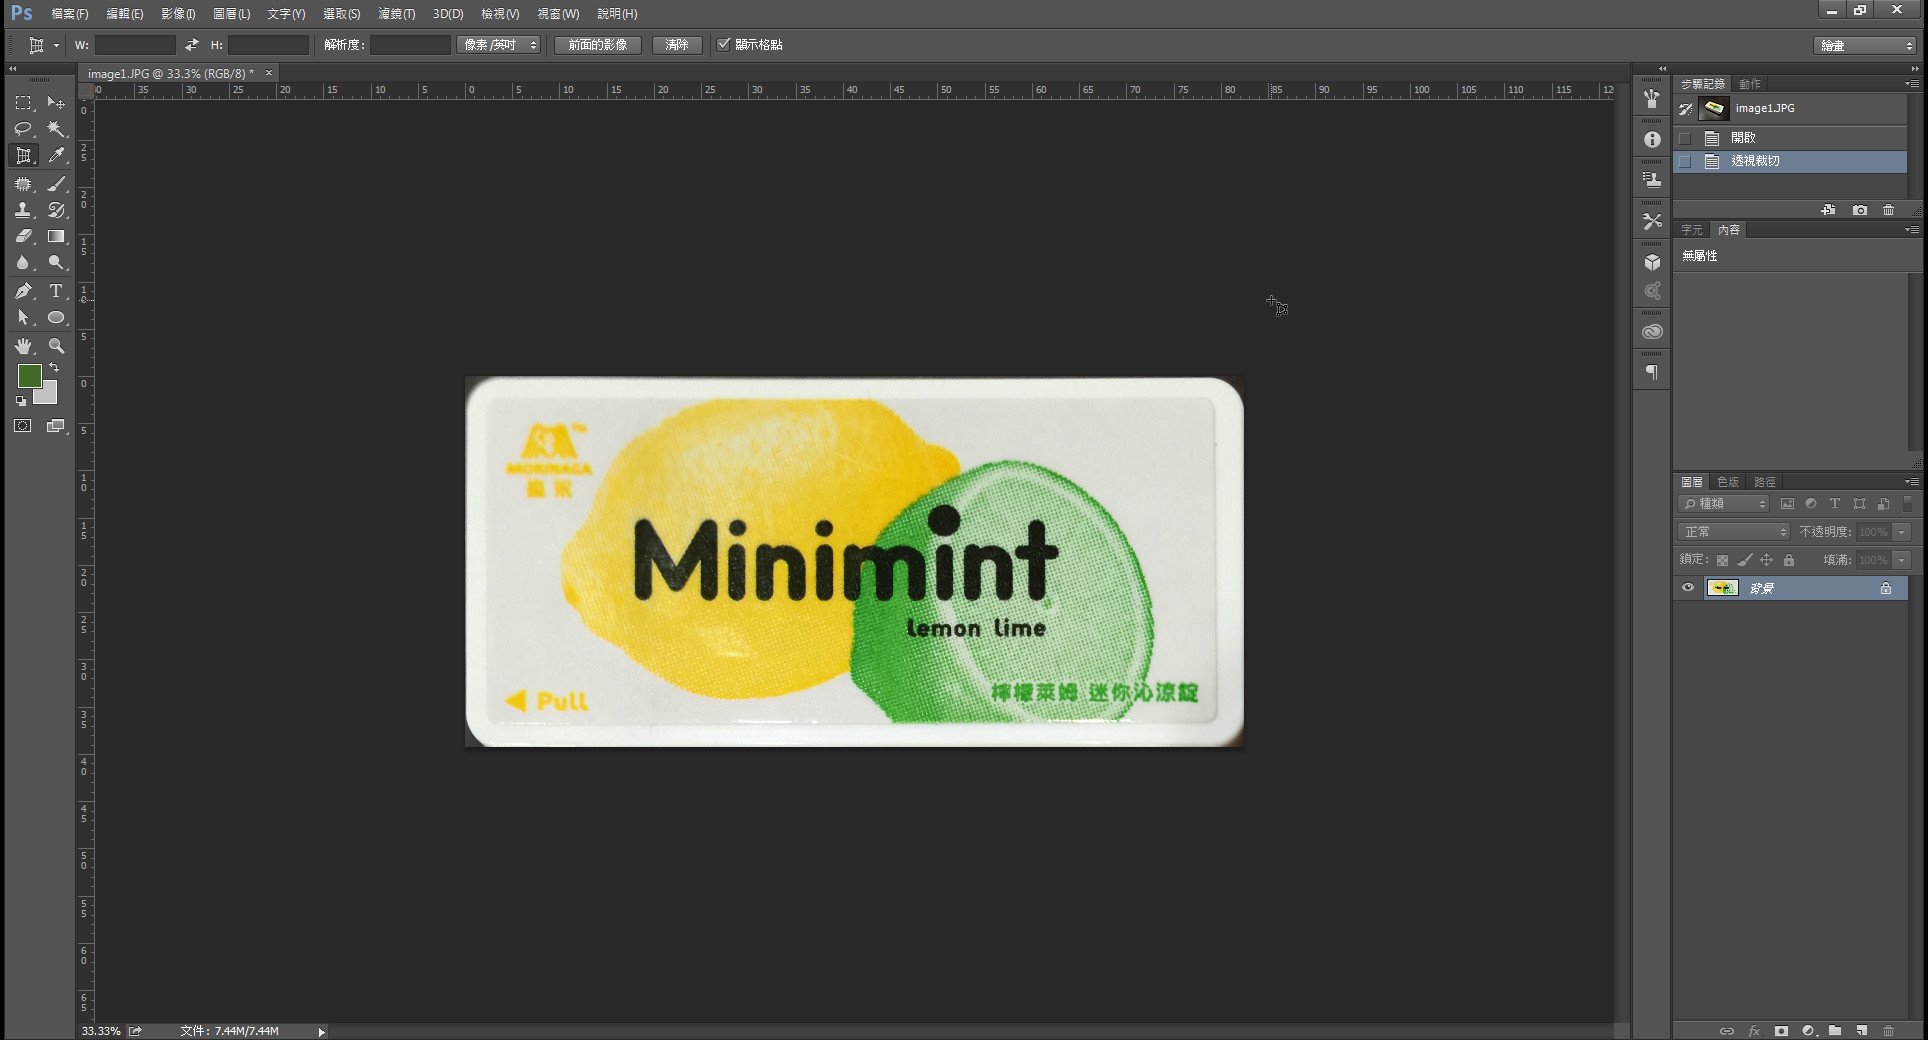Add layer style fx icon
The width and height of the screenshot is (1928, 1040).
(x=1754, y=1031)
